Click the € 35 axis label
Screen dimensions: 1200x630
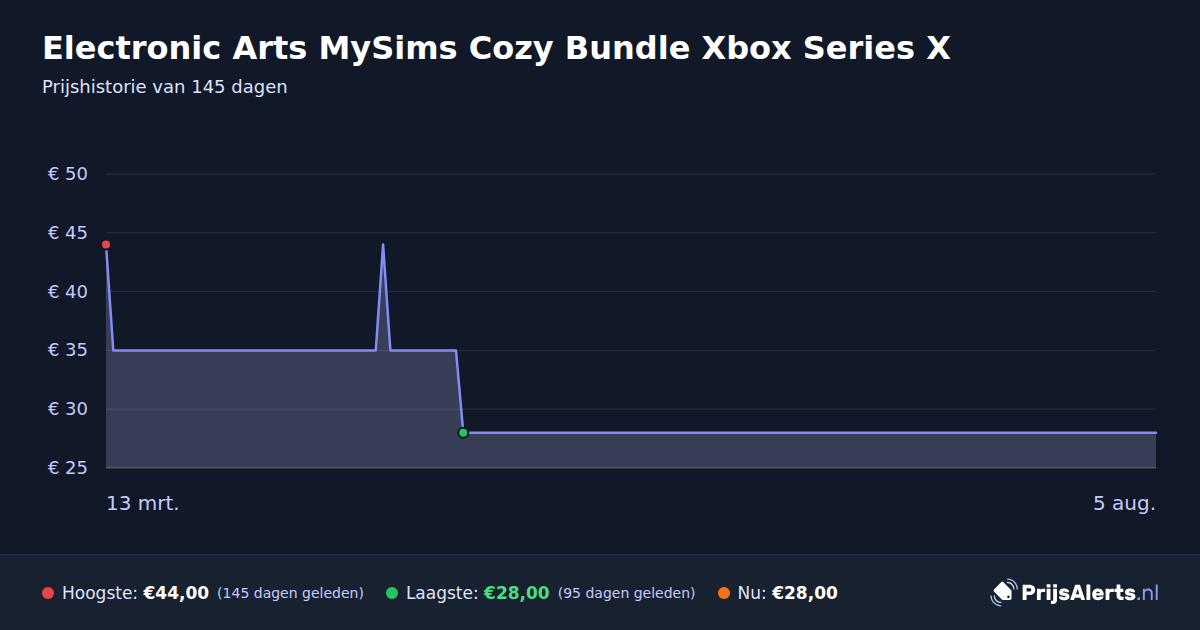68,350
